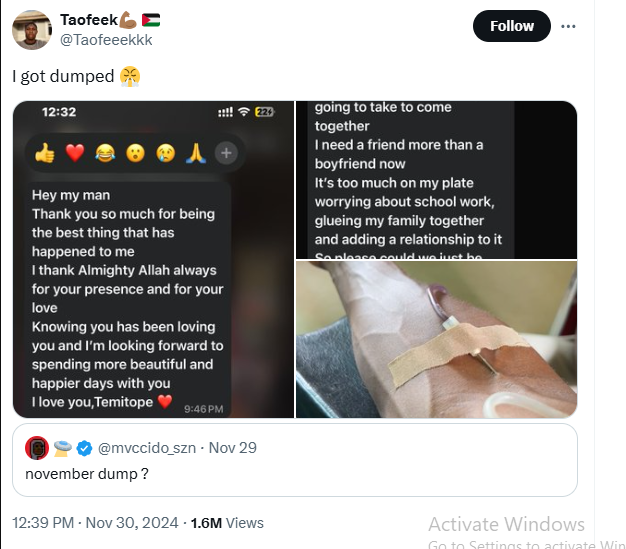
Task: Open the @Taofeeekkk handle link
Action: pos(106,39)
